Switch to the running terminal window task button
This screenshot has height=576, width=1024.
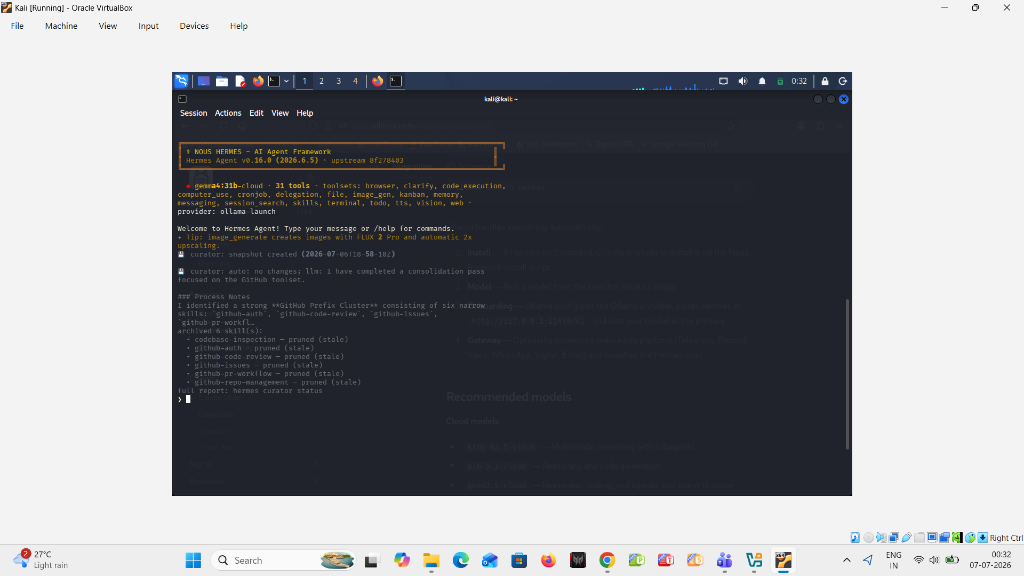pos(396,81)
